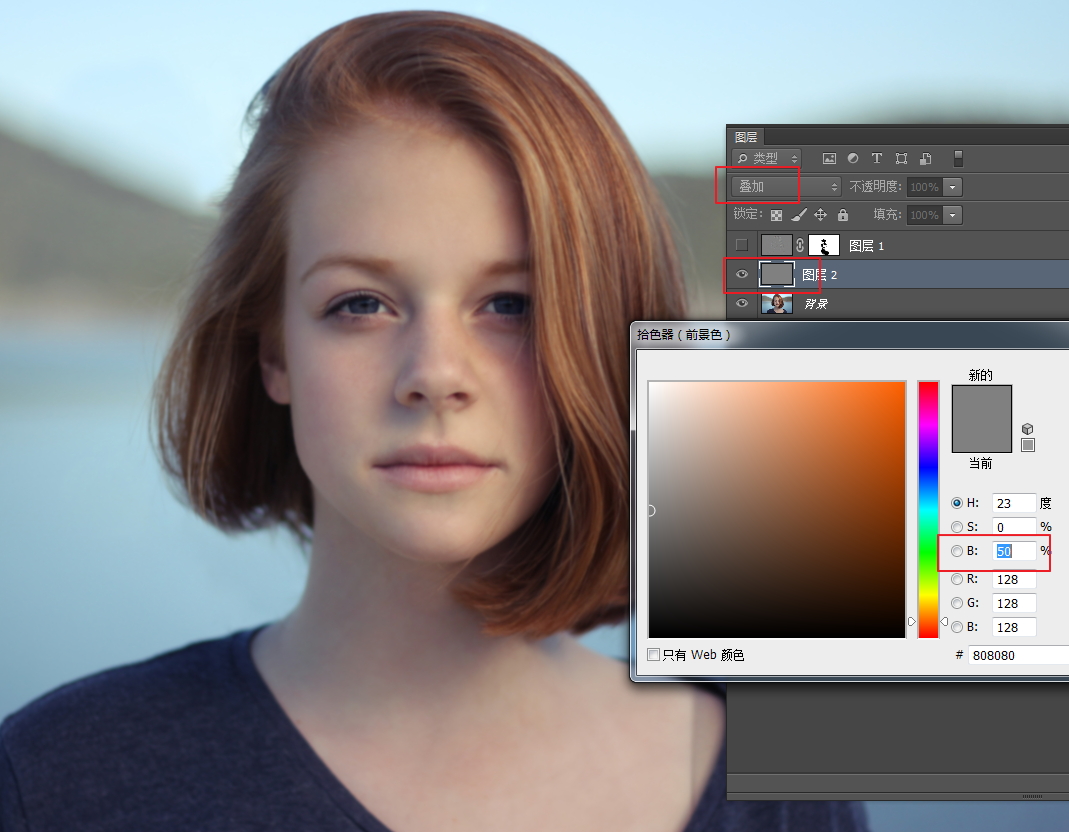This screenshot has width=1069, height=832.
Task: Click the 不透明度 label
Action: click(x=875, y=186)
